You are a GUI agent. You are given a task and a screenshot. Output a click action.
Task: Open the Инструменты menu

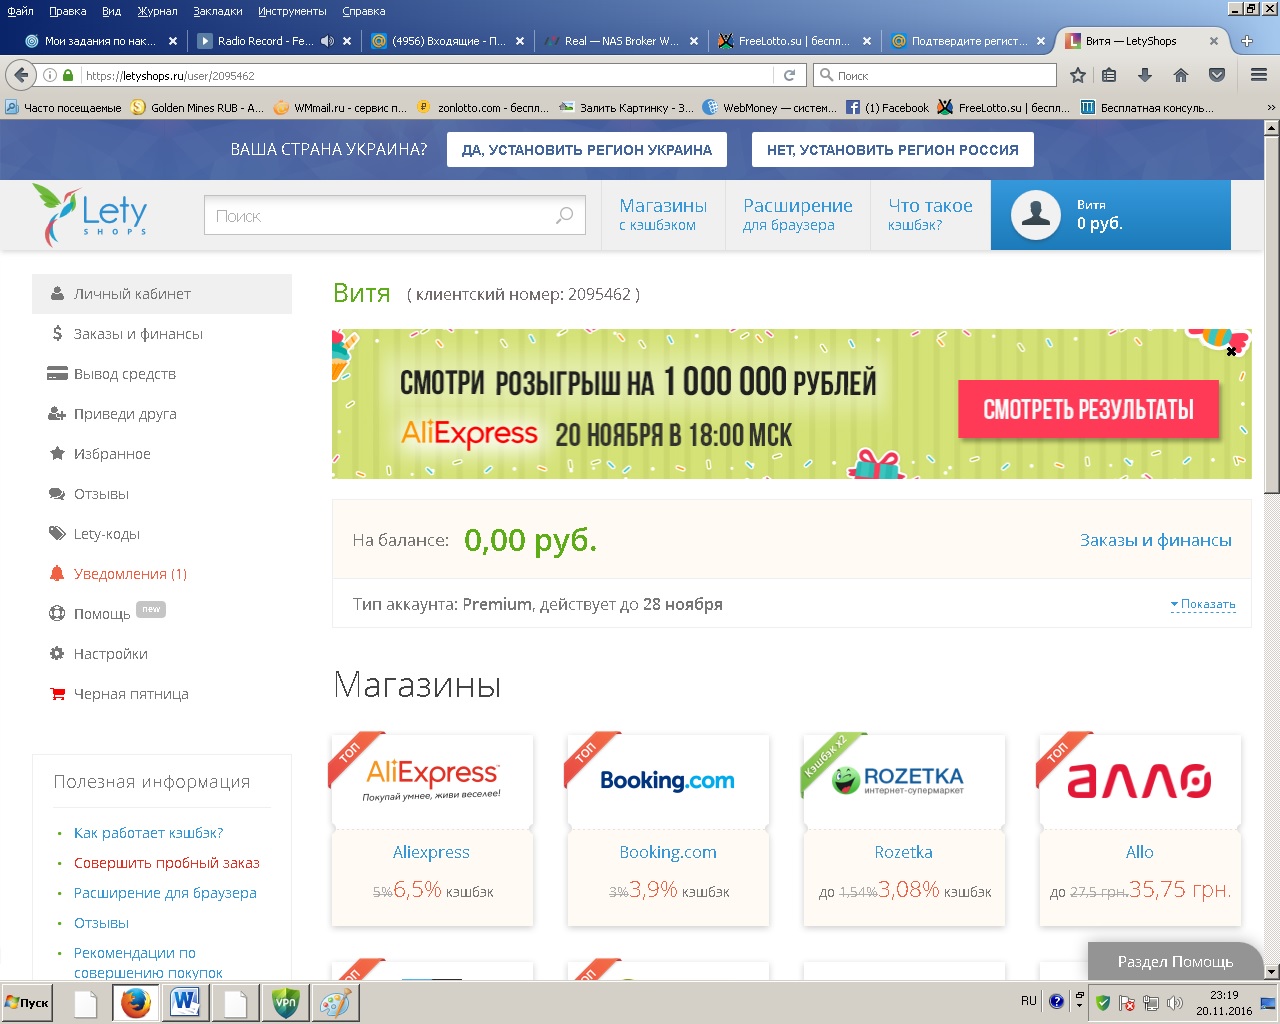click(x=292, y=11)
